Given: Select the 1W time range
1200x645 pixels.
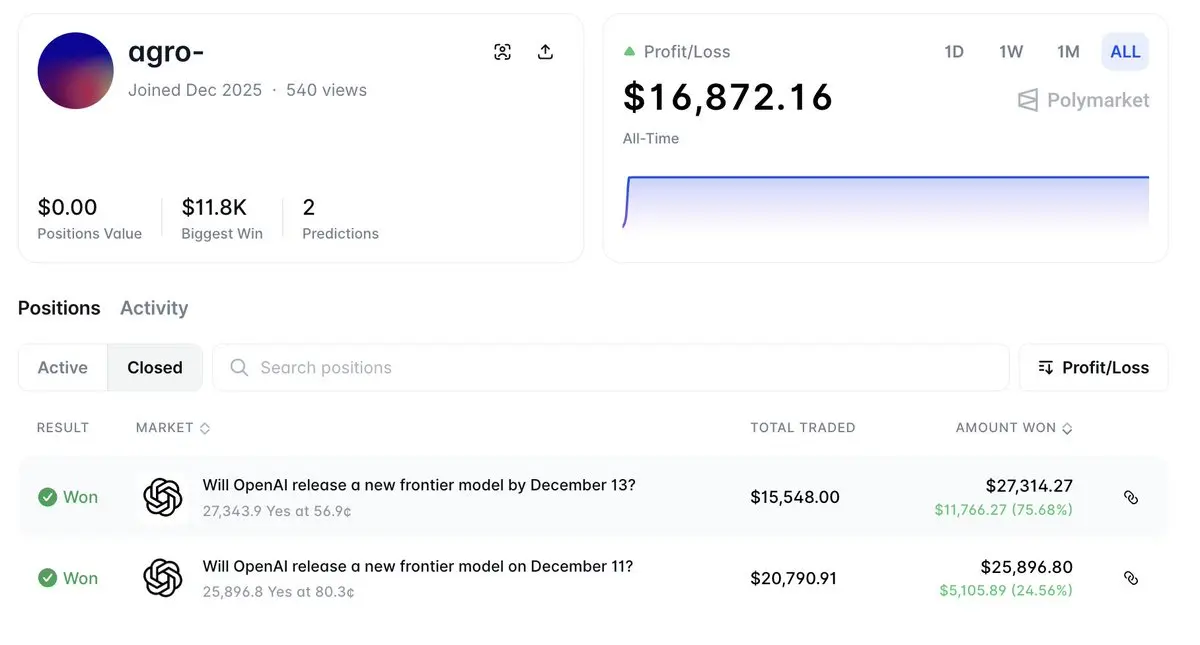Looking at the screenshot, I should [x=1011, y=52].
